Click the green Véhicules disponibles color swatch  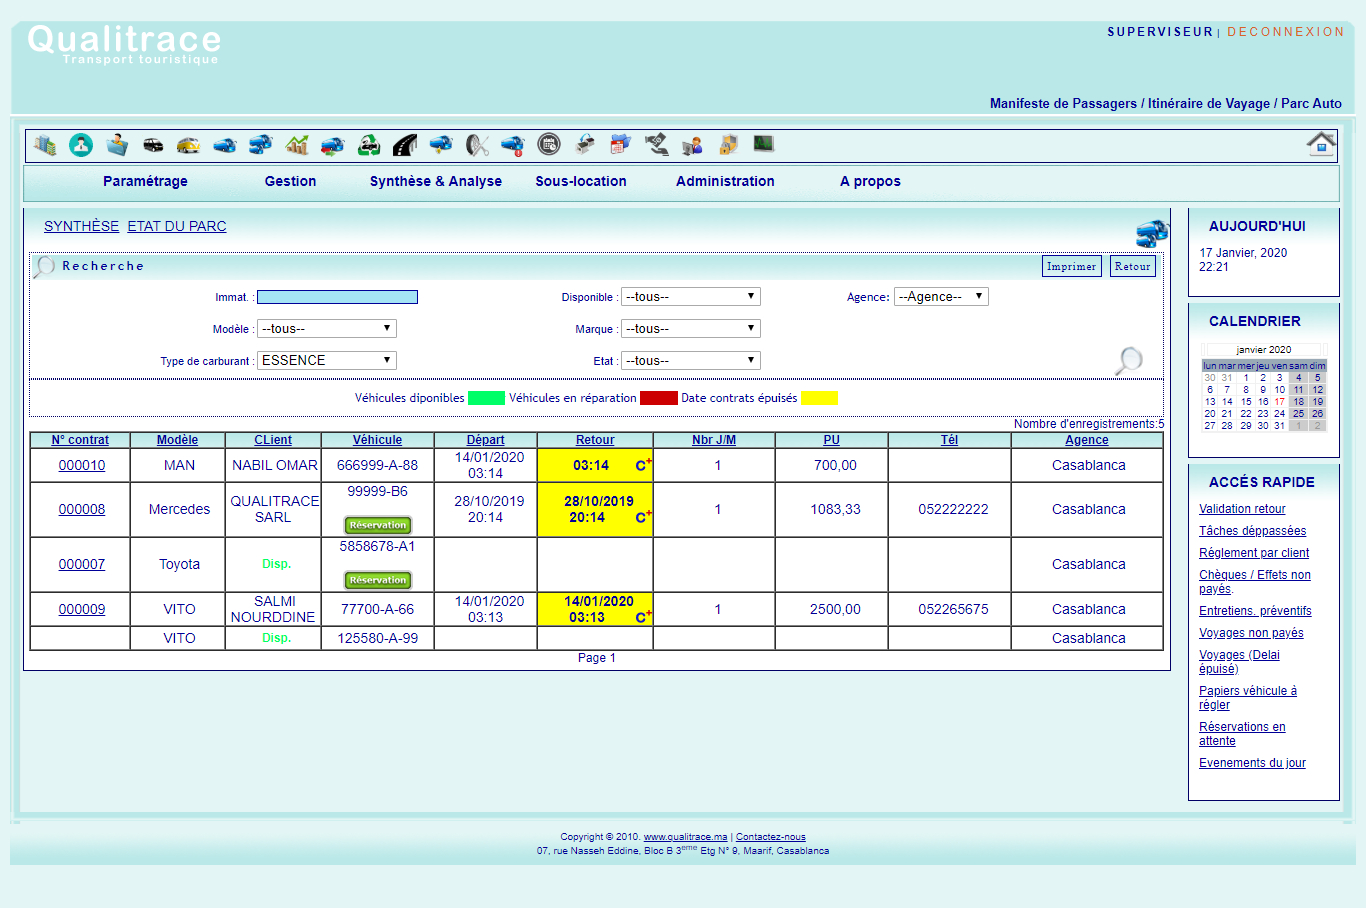pos(486,398)
